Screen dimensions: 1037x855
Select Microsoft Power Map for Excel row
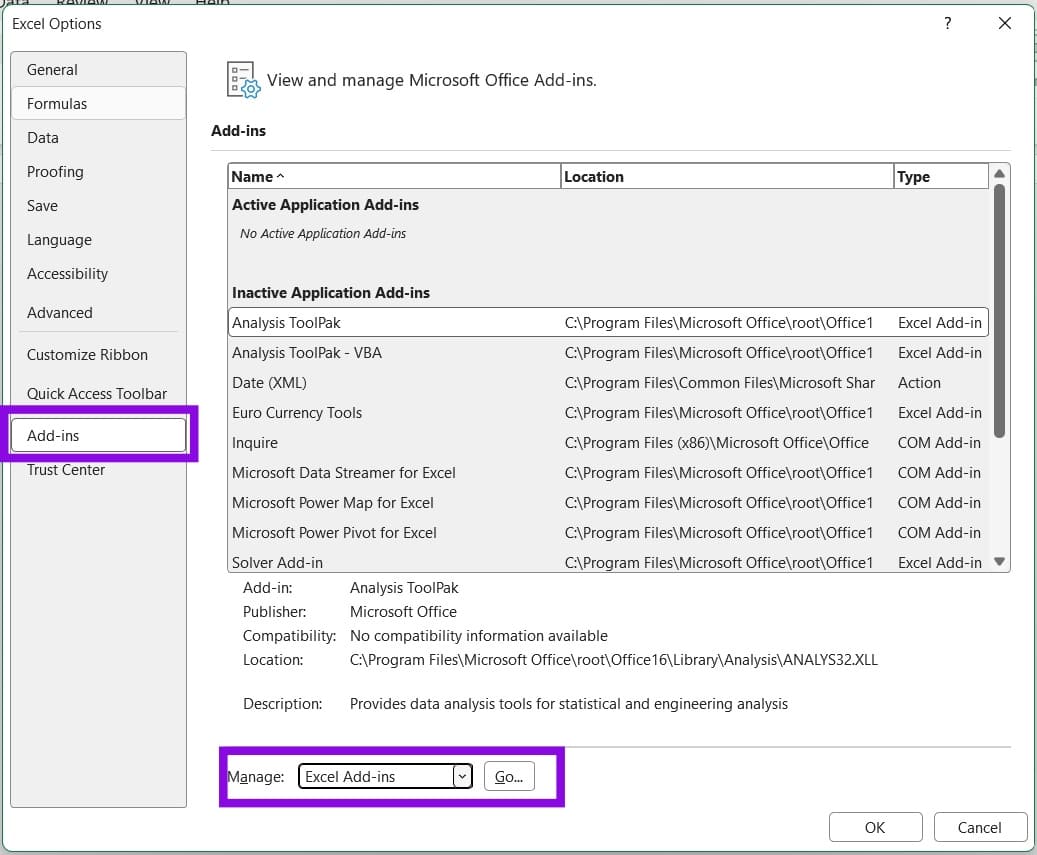click(x=608, y=503)
